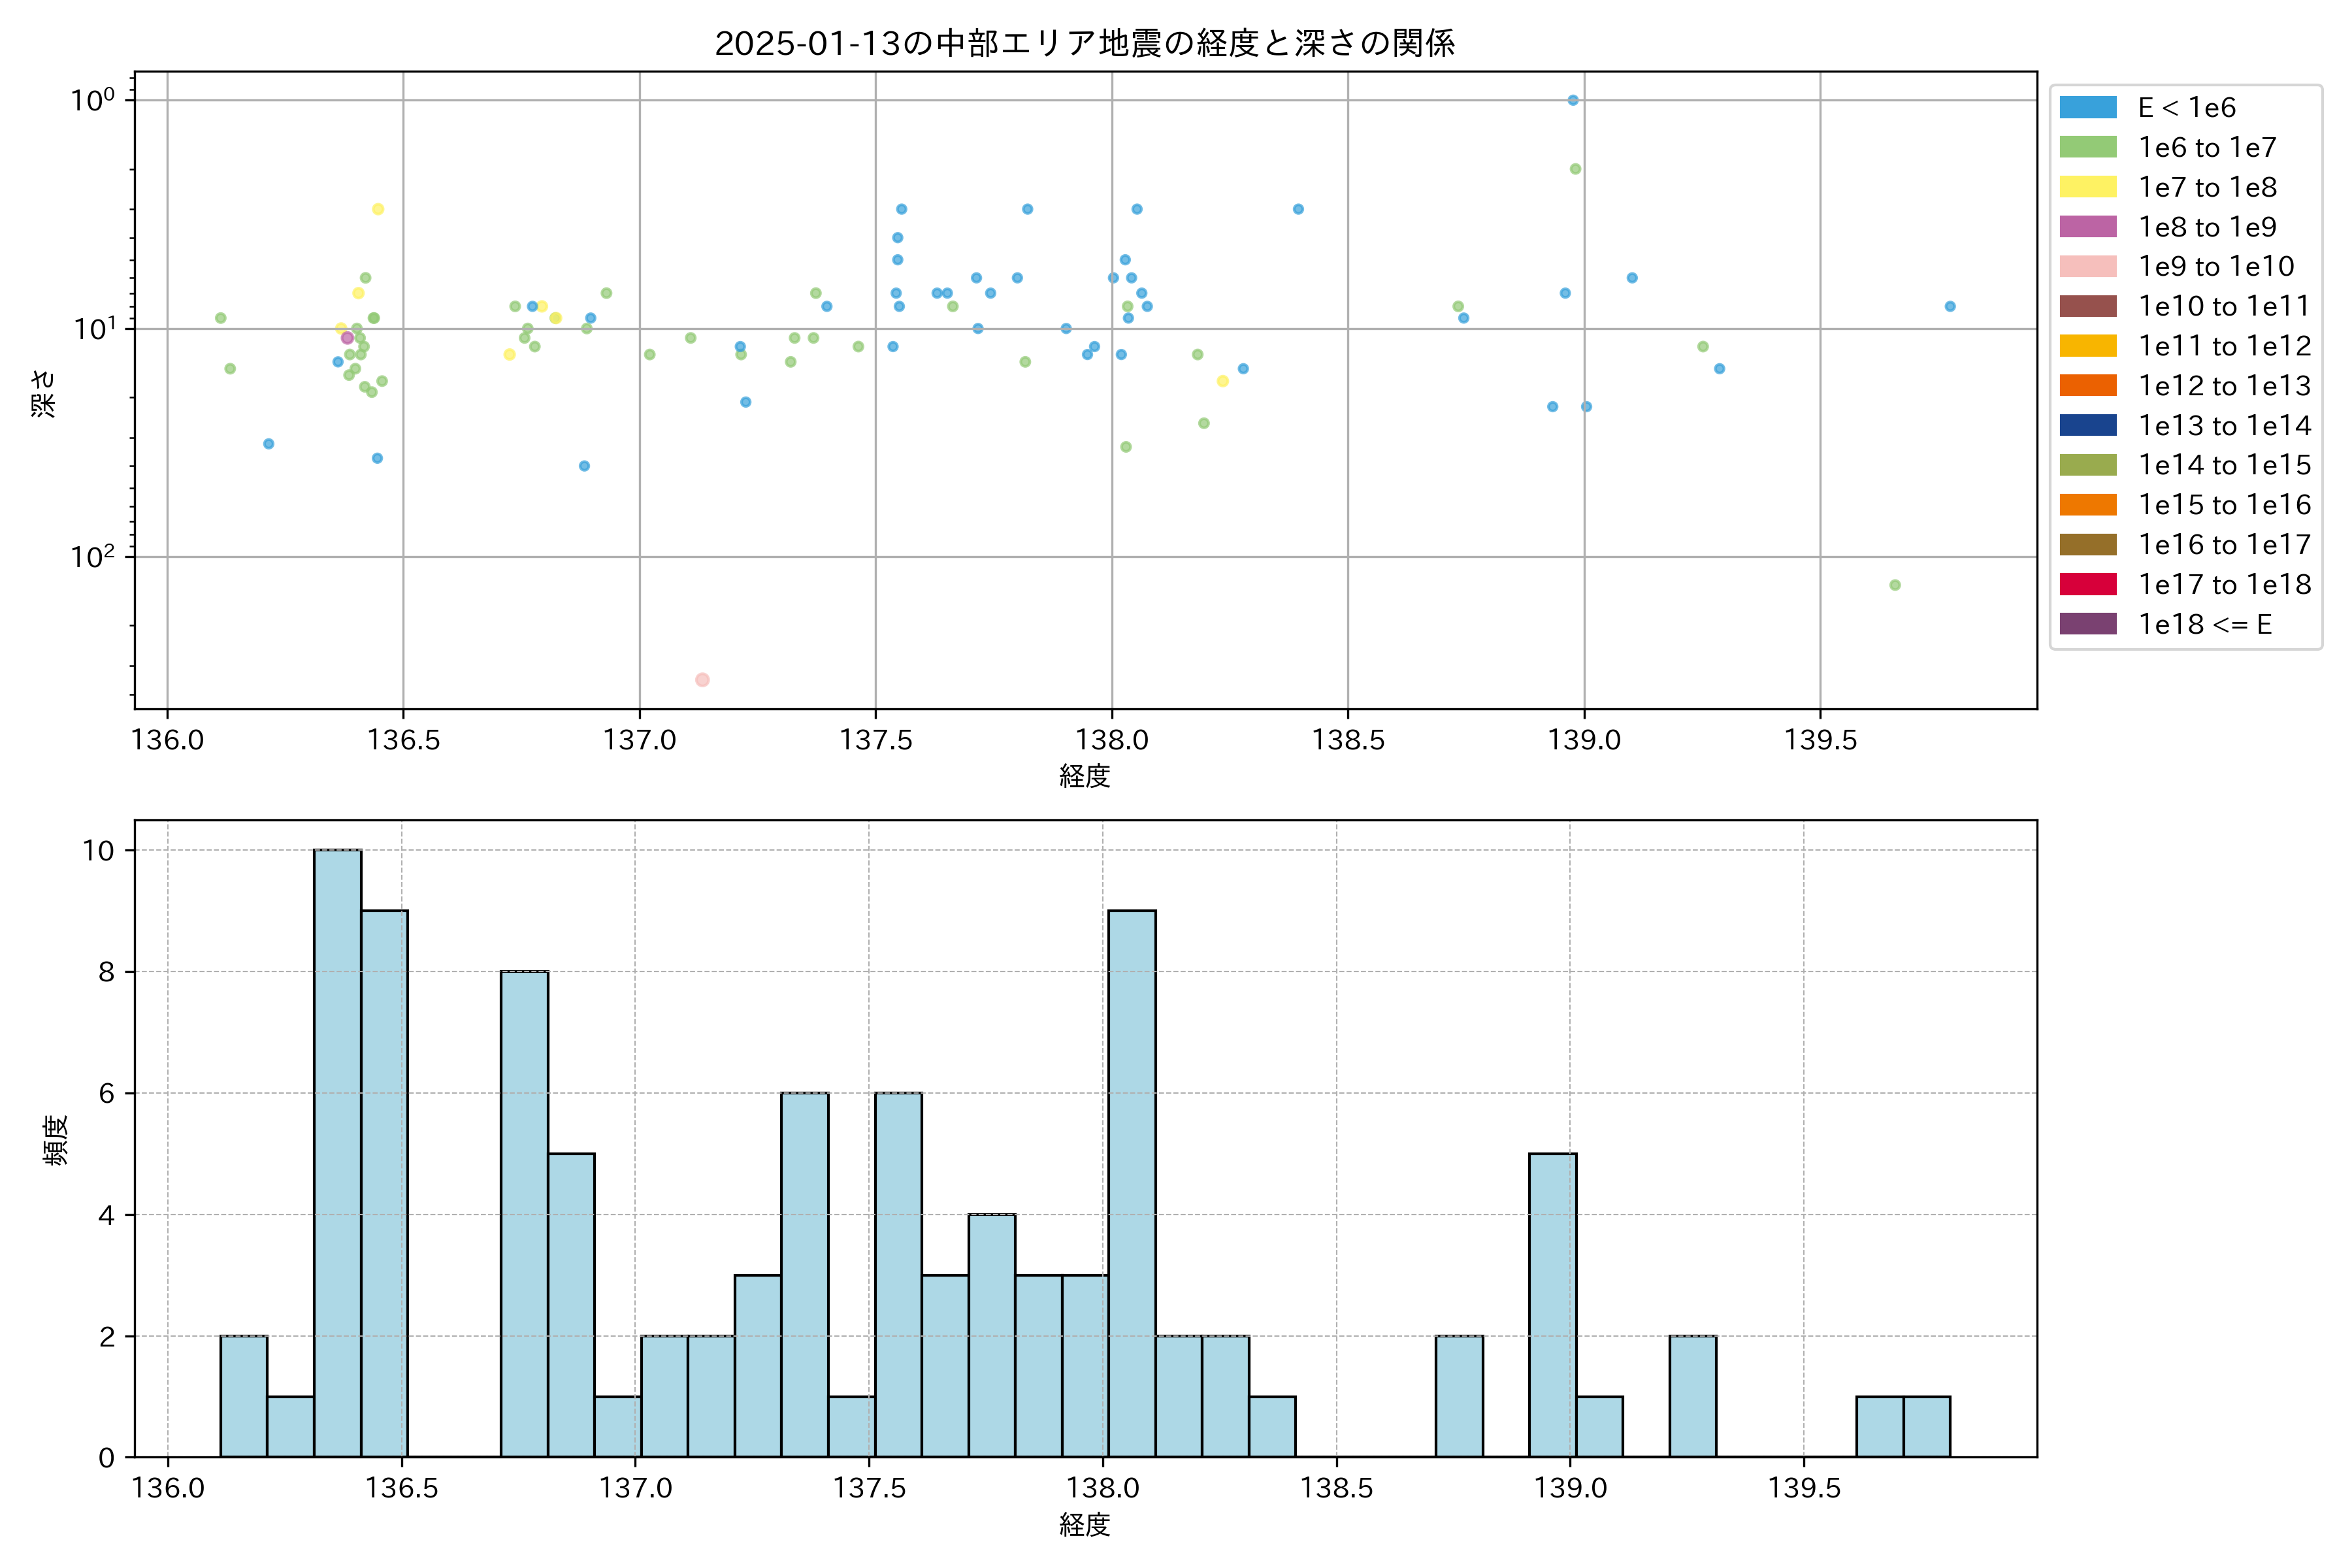This screenshot has height=1568, width=2352.
Task: Click the dark blue 1e13 to 1e14 swatch
Action: (2087, 425)
